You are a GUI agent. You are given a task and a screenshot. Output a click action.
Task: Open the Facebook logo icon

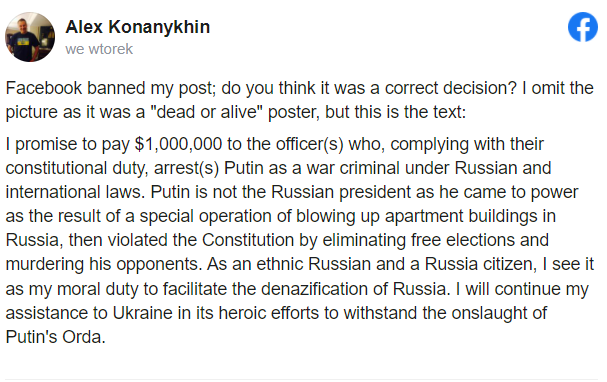pos(583,27)
